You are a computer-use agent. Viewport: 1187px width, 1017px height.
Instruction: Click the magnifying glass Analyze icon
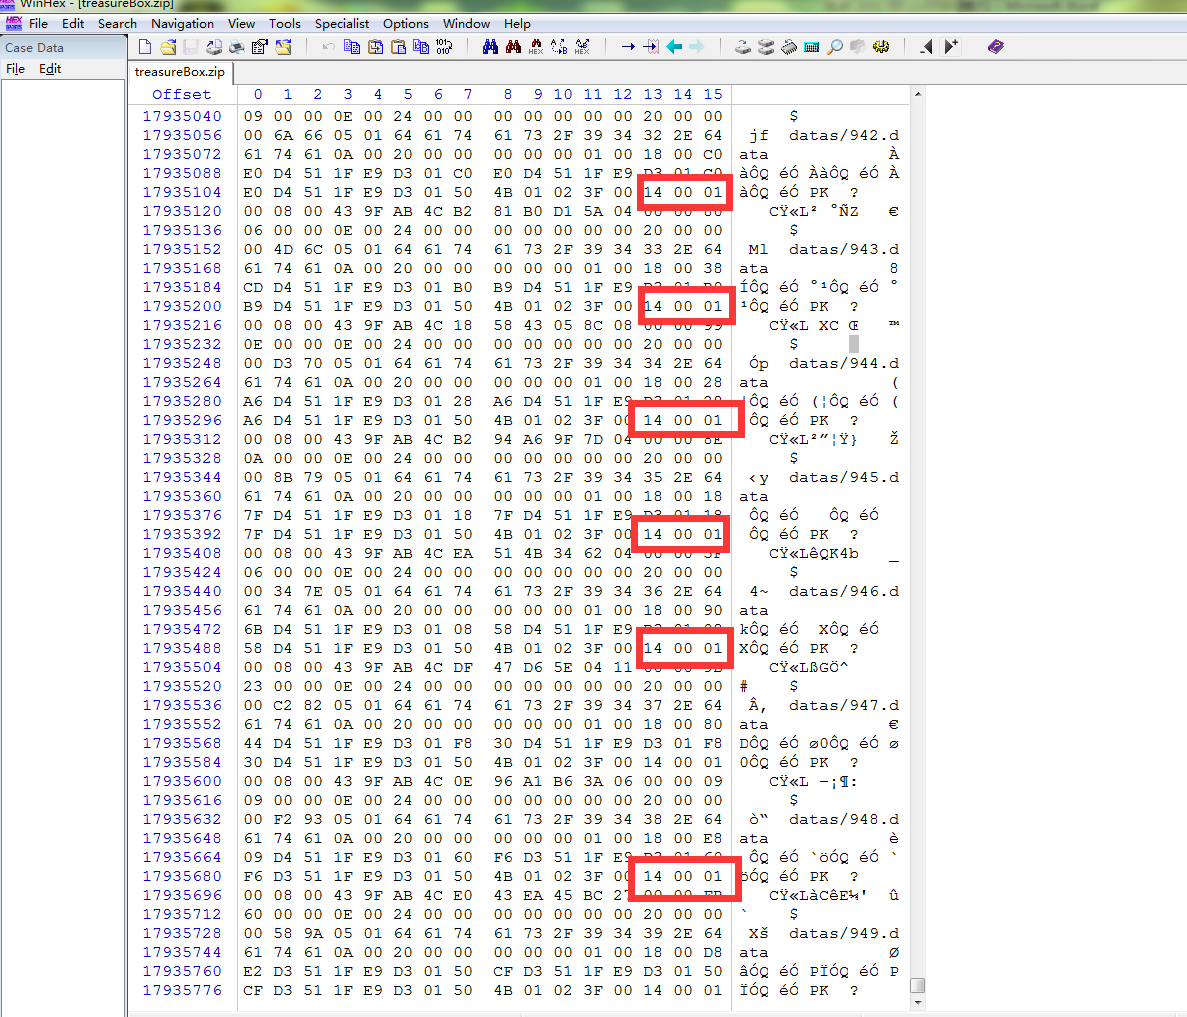coord(835,47)
